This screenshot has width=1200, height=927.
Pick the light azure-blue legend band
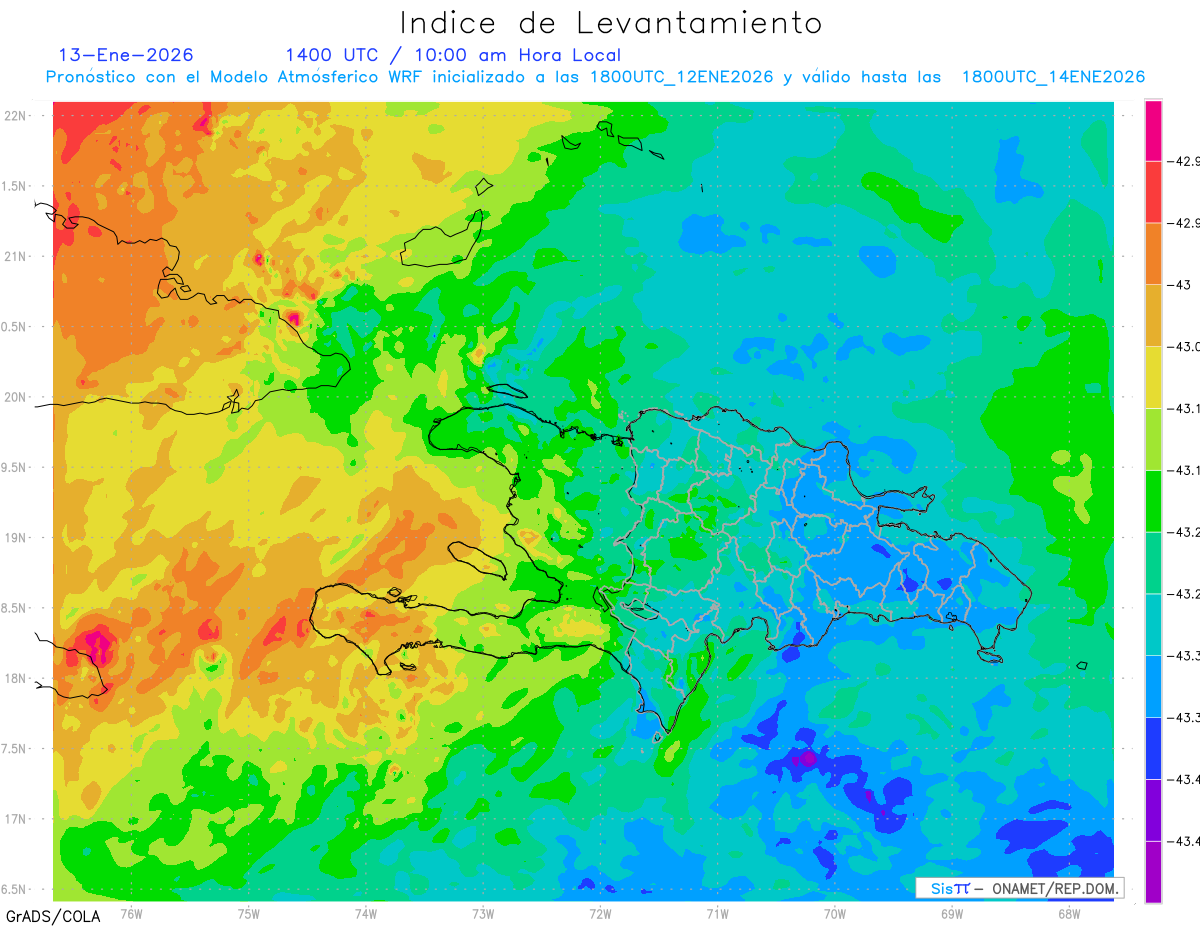[x=1153, y=686]
